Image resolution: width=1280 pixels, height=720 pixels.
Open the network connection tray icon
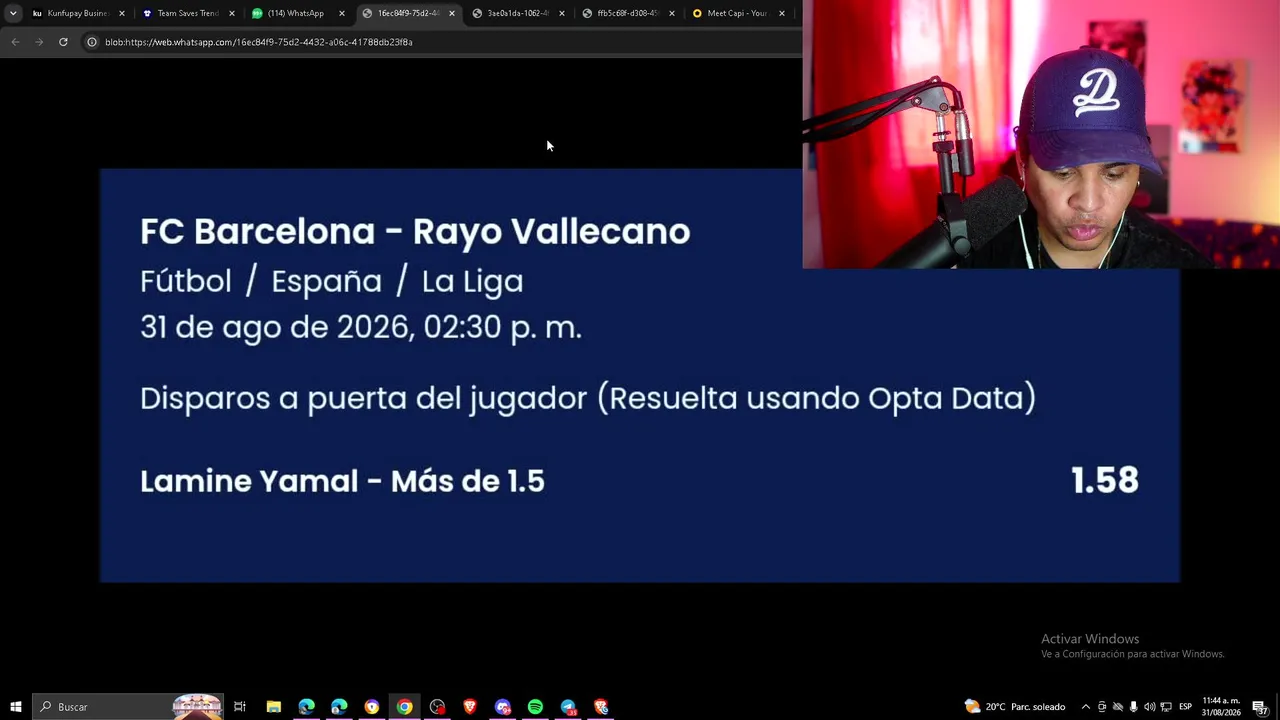point(1166,707)
